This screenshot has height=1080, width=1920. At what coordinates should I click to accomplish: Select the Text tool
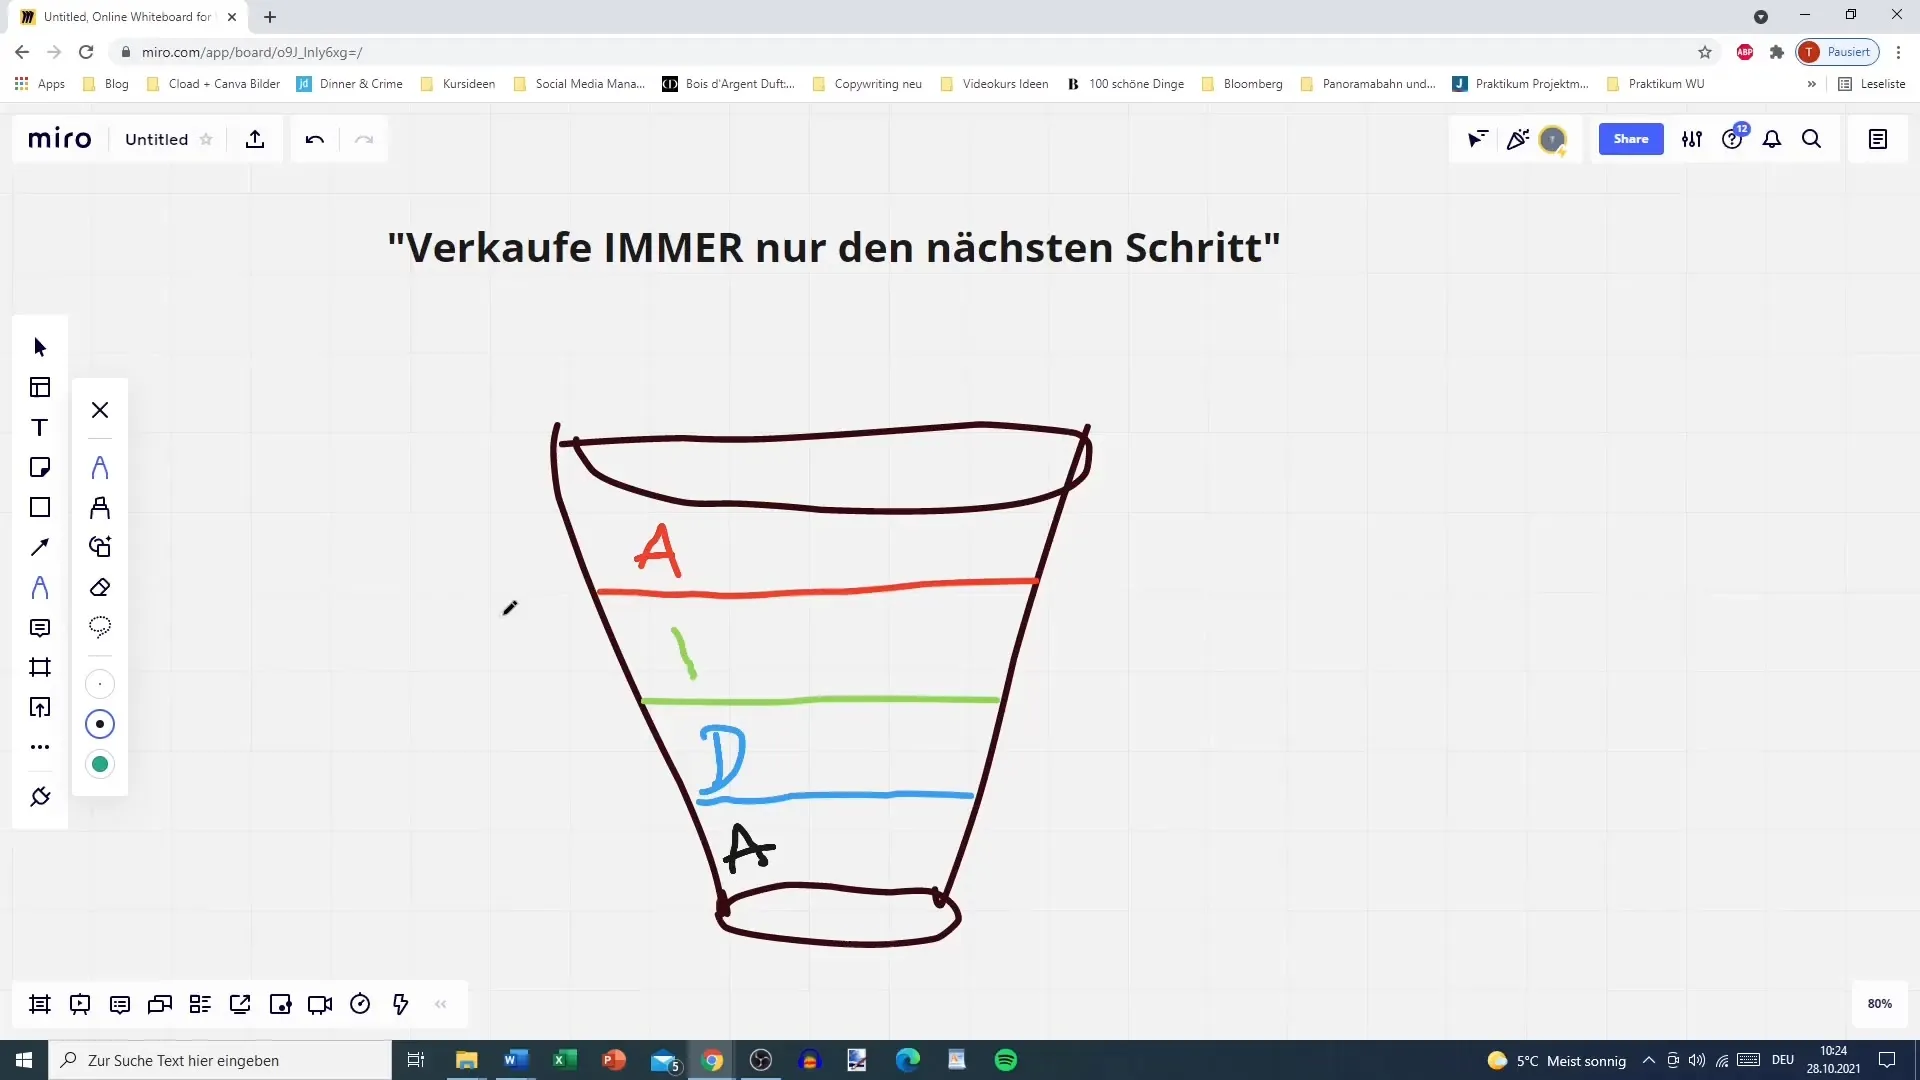[40, 427]
